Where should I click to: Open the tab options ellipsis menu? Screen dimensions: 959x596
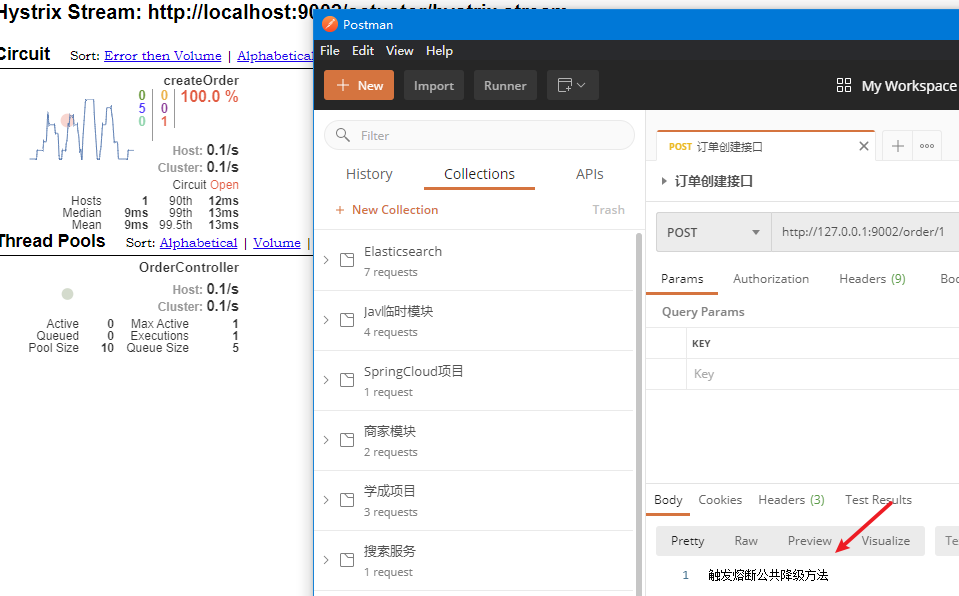927,146
